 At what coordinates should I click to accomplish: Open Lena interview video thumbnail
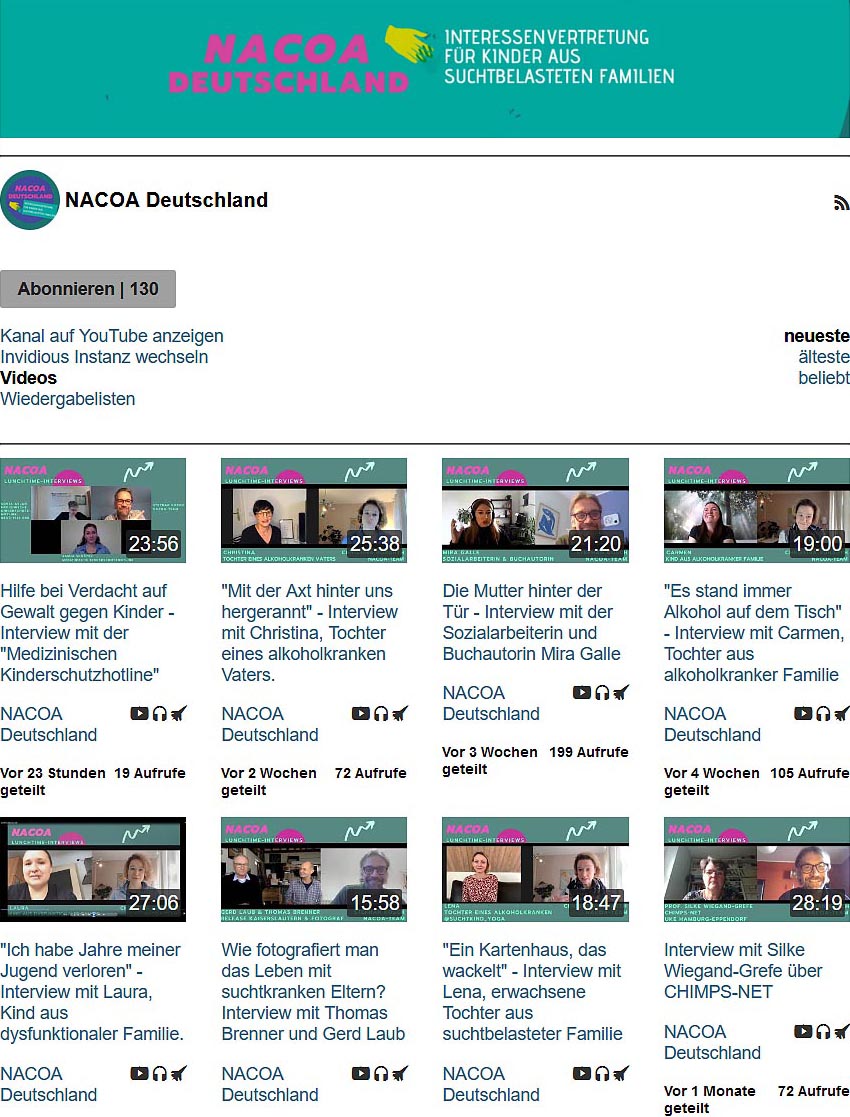536,869
